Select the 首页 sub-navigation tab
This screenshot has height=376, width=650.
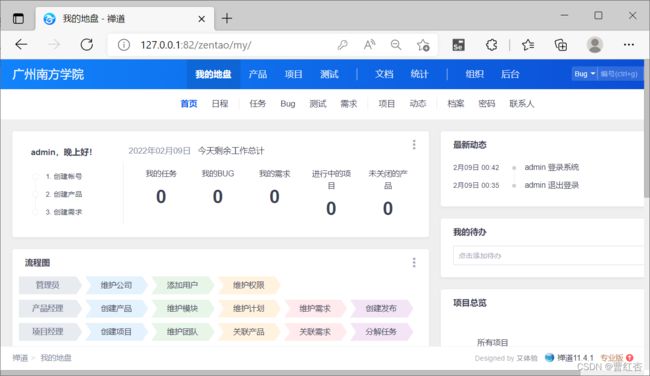coord(189,104)
